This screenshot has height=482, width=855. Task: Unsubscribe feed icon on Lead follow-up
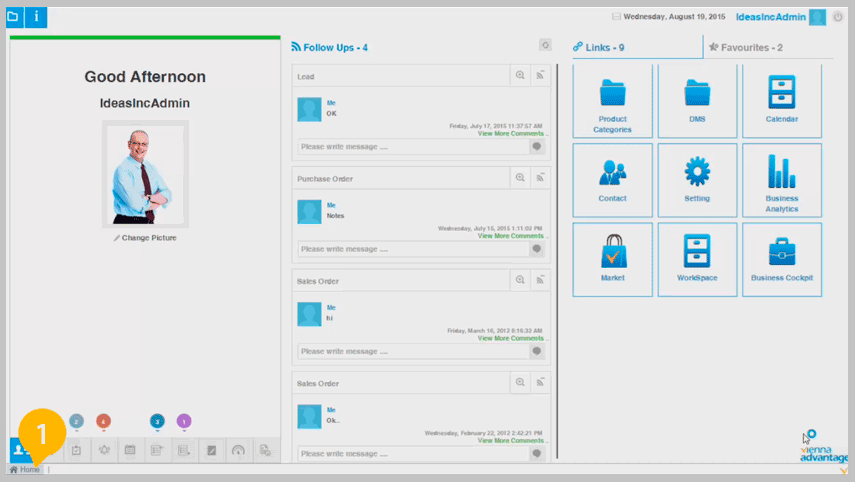(540, 75)
